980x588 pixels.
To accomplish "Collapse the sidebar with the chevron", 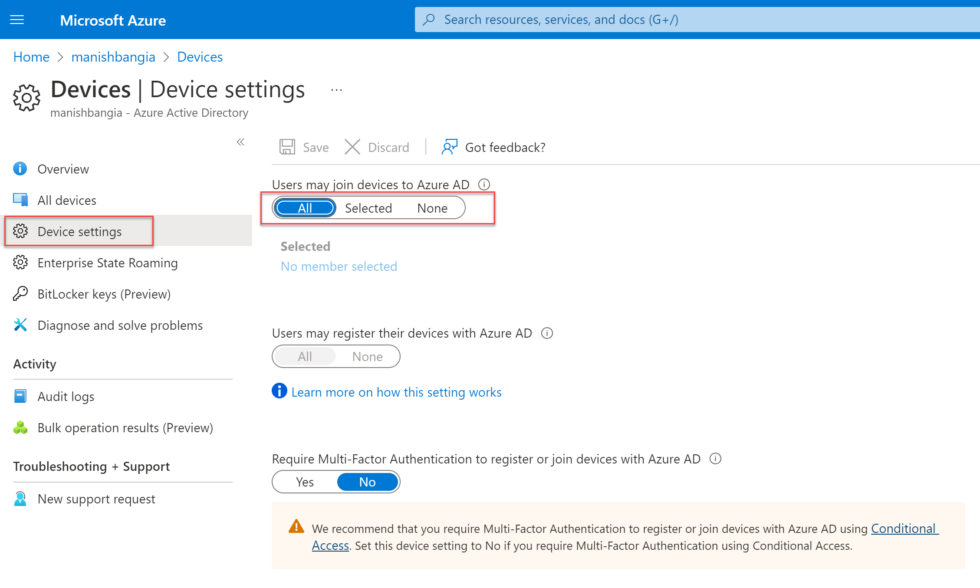I will [240, 142].
